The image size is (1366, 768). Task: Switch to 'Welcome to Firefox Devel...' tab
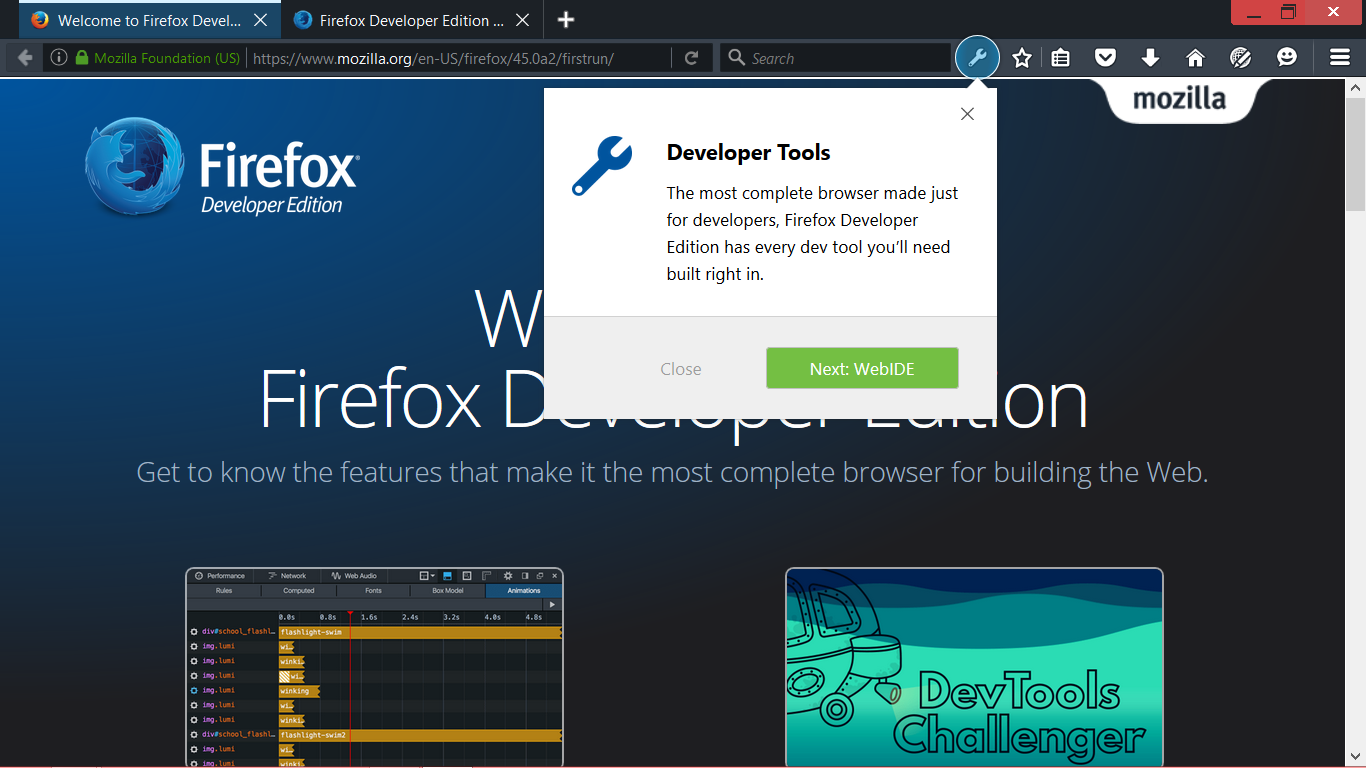click(x=150, y=20)
